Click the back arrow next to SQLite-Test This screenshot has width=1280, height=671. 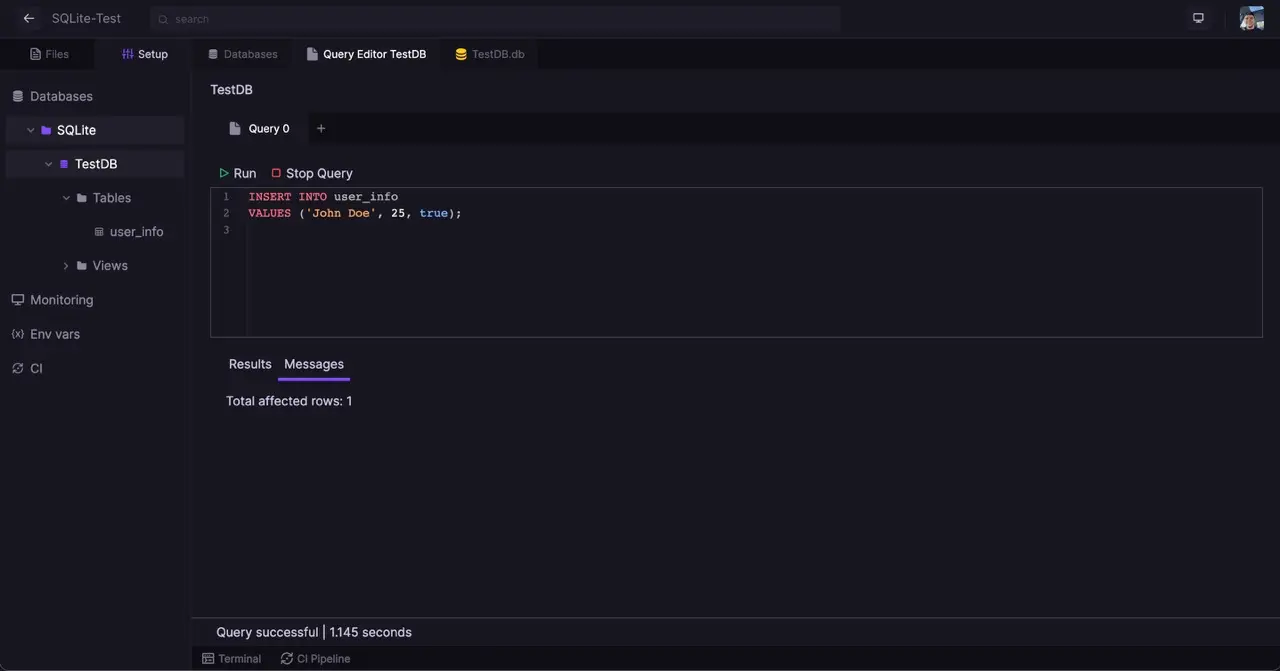click(29, 18)
